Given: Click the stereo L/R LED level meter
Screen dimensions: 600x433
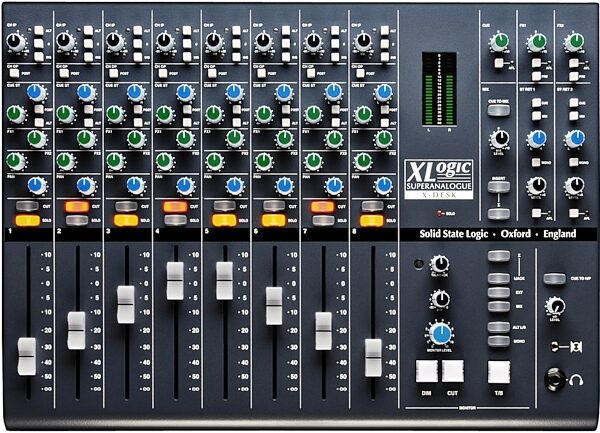Looking at the screenshot, I should pos(439,88).
